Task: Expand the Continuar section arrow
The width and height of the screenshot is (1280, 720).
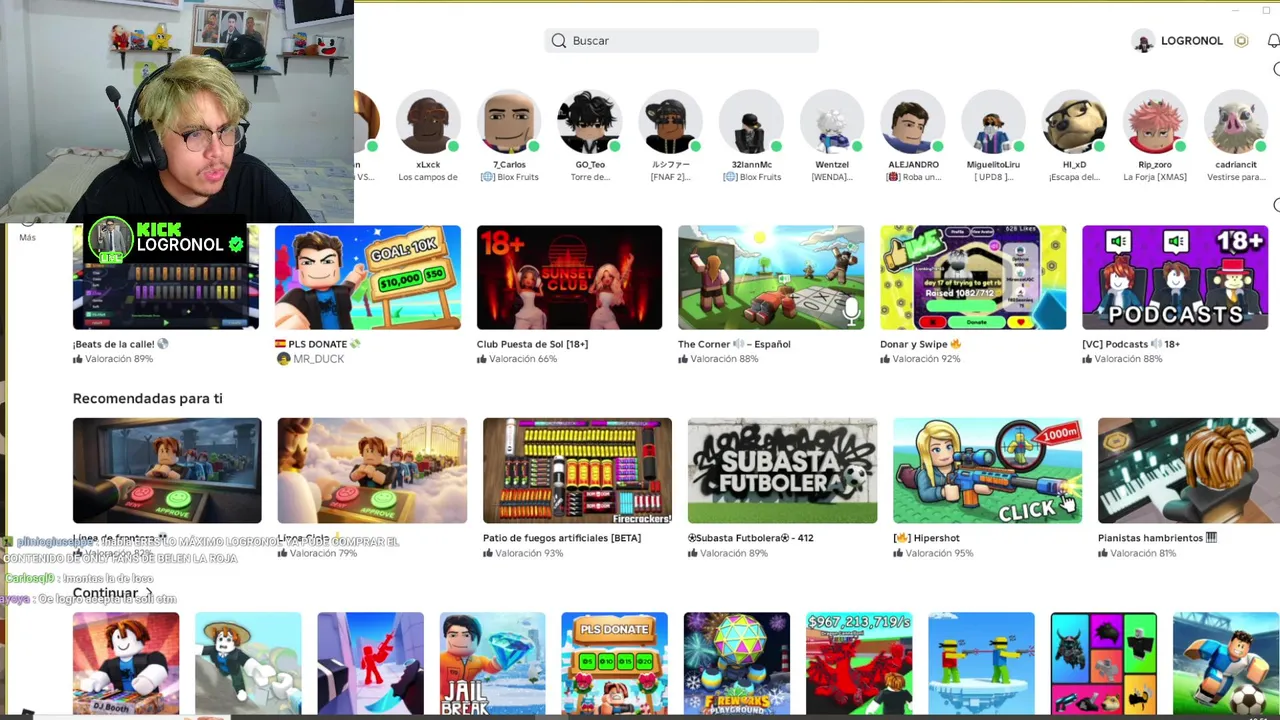Action: point(149,593)
